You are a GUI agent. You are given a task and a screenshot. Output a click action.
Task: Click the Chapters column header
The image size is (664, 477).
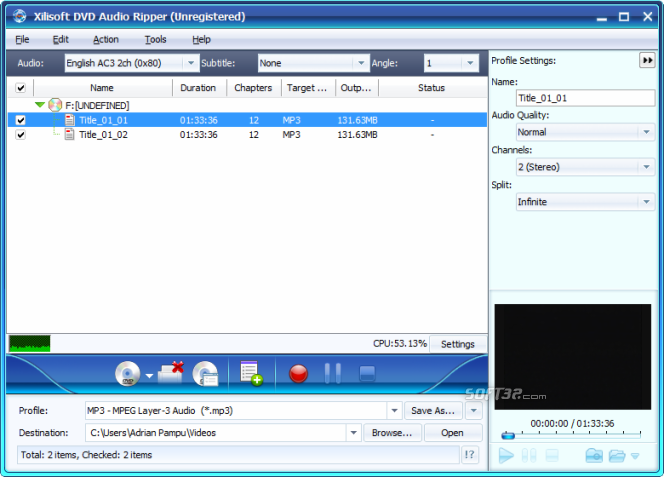[x=253, y=88]
